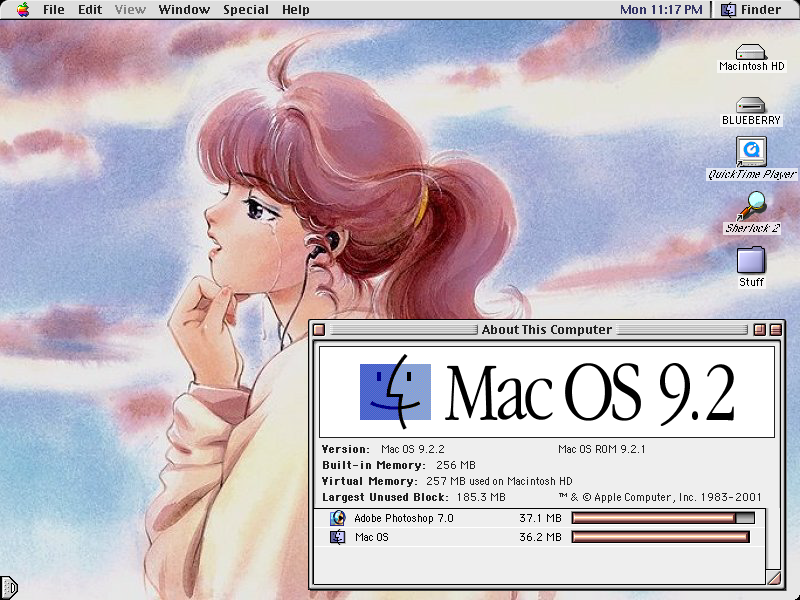800x600 pixels.
Task: Click the Mac OS memory usage bar
Action: tap(660, 537)
